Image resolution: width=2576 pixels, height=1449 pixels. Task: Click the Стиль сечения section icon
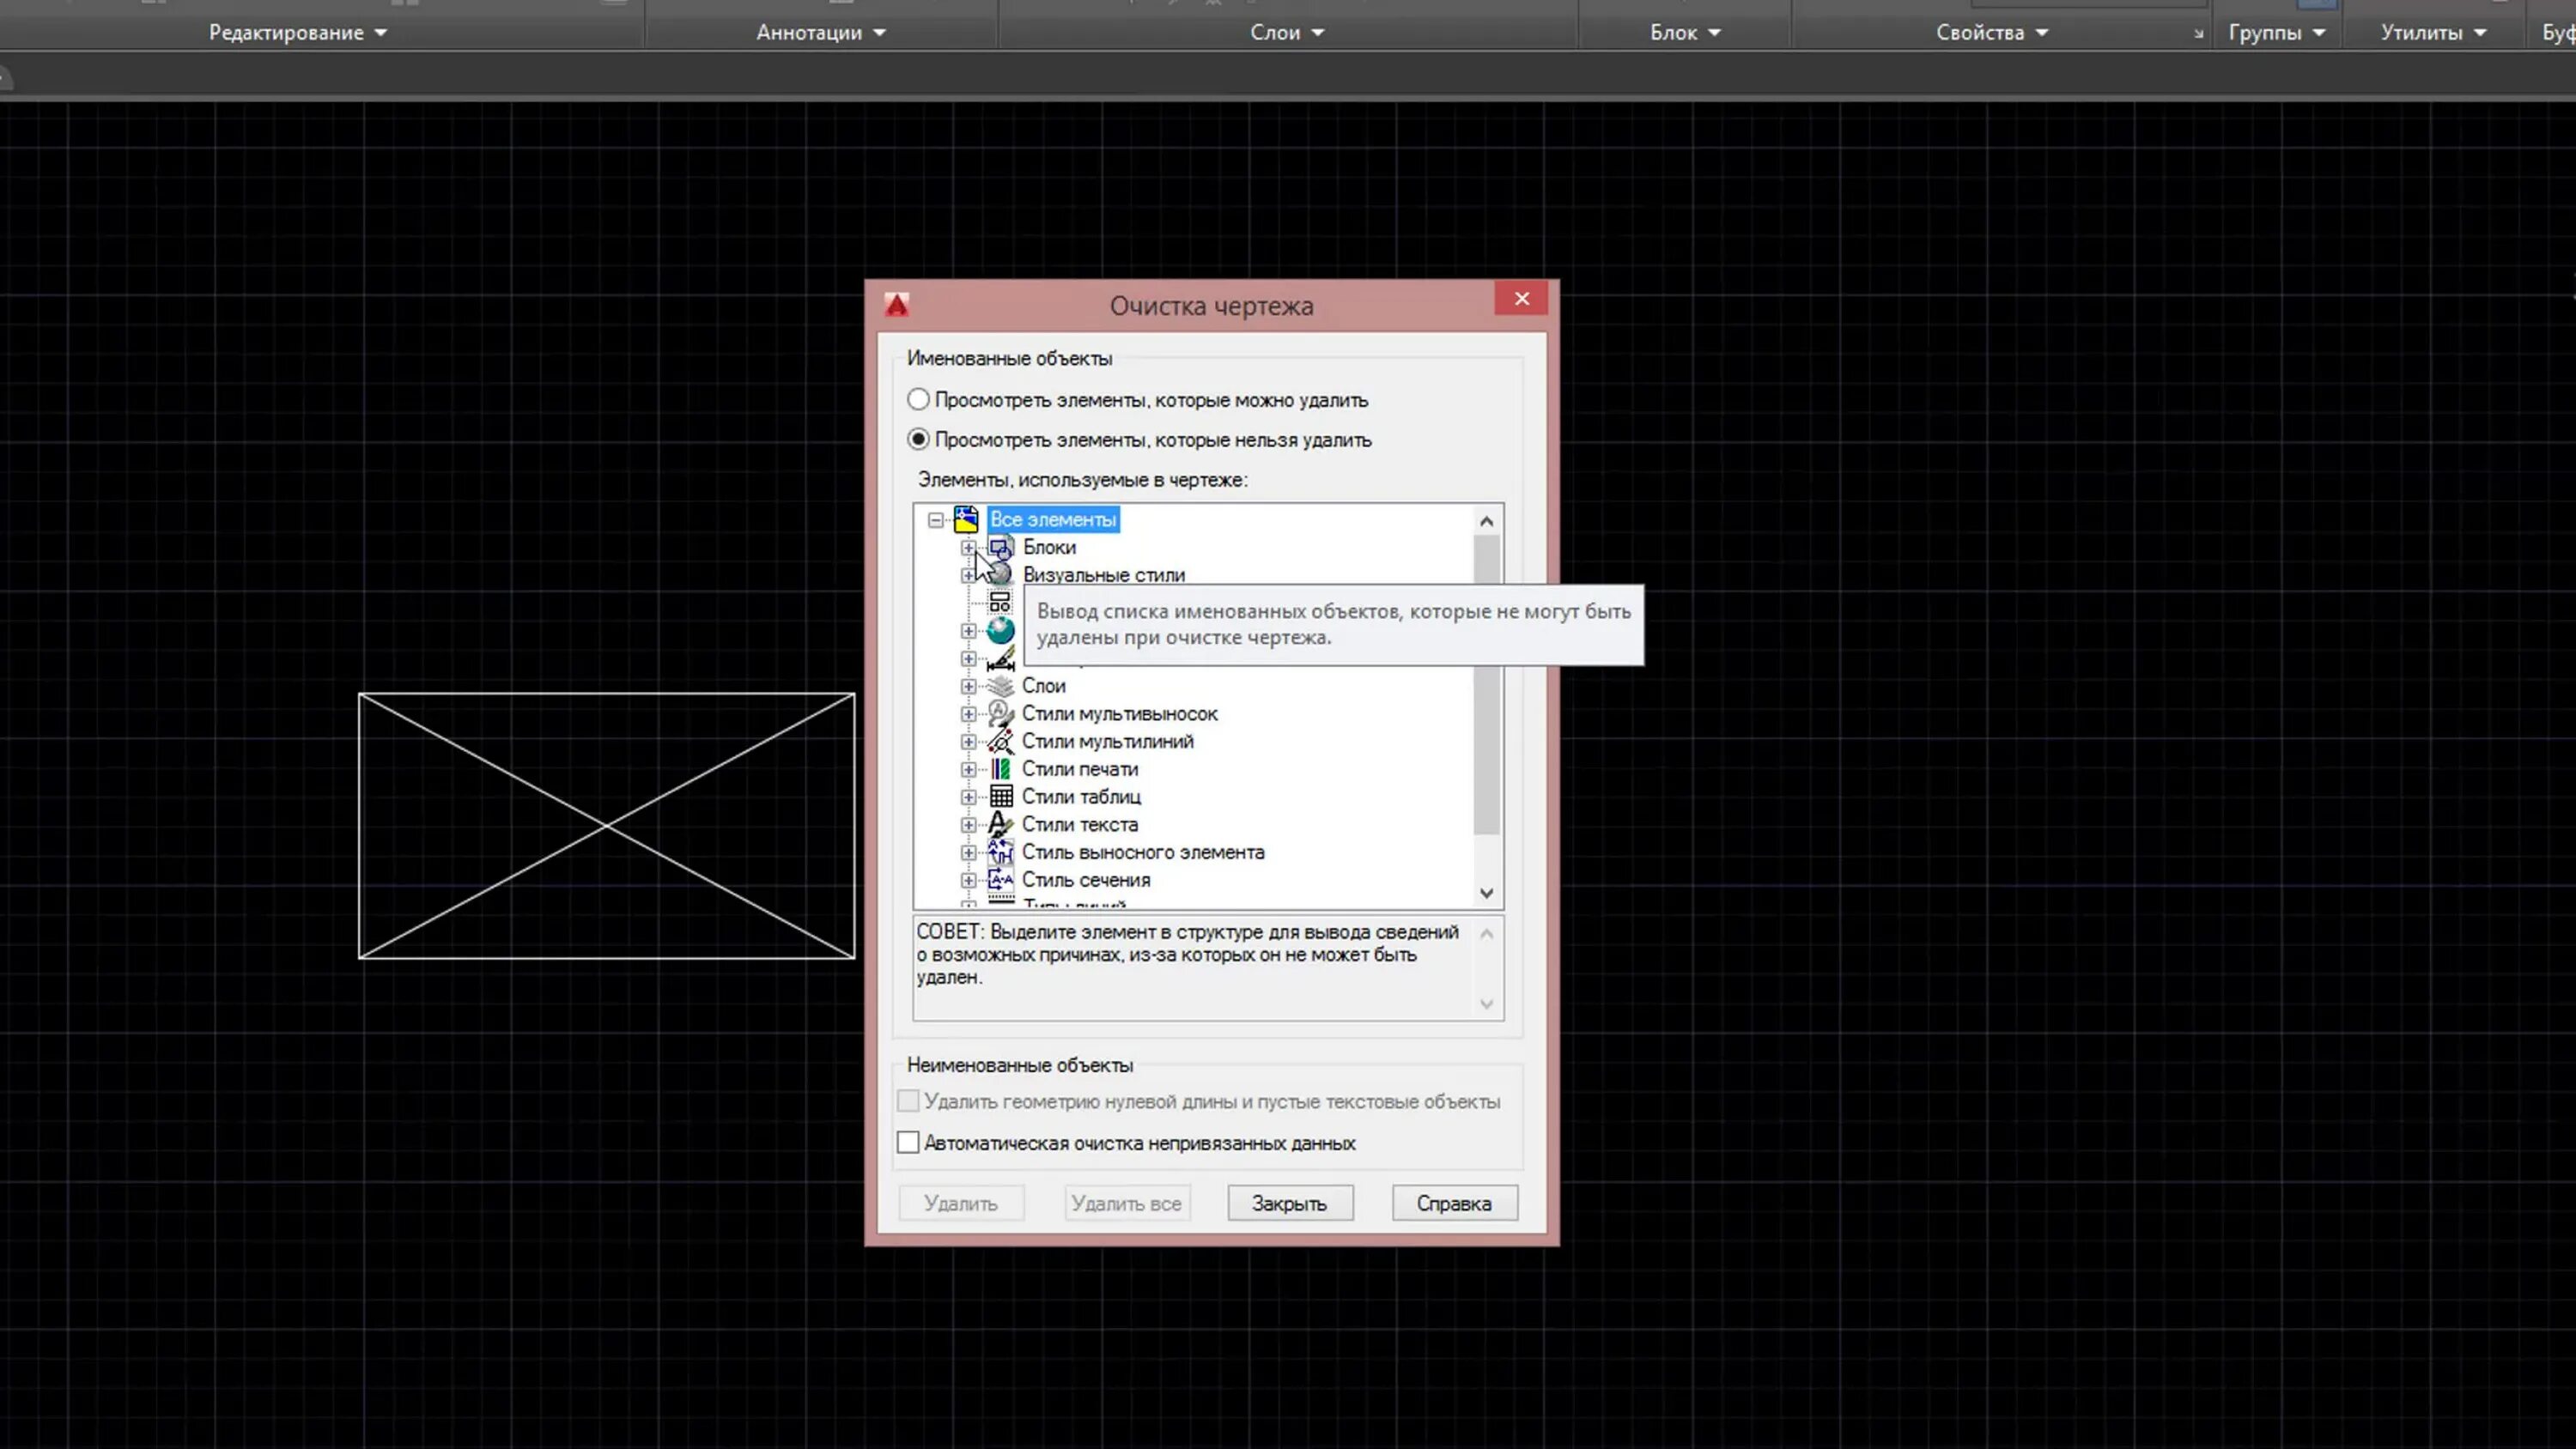1000,880
